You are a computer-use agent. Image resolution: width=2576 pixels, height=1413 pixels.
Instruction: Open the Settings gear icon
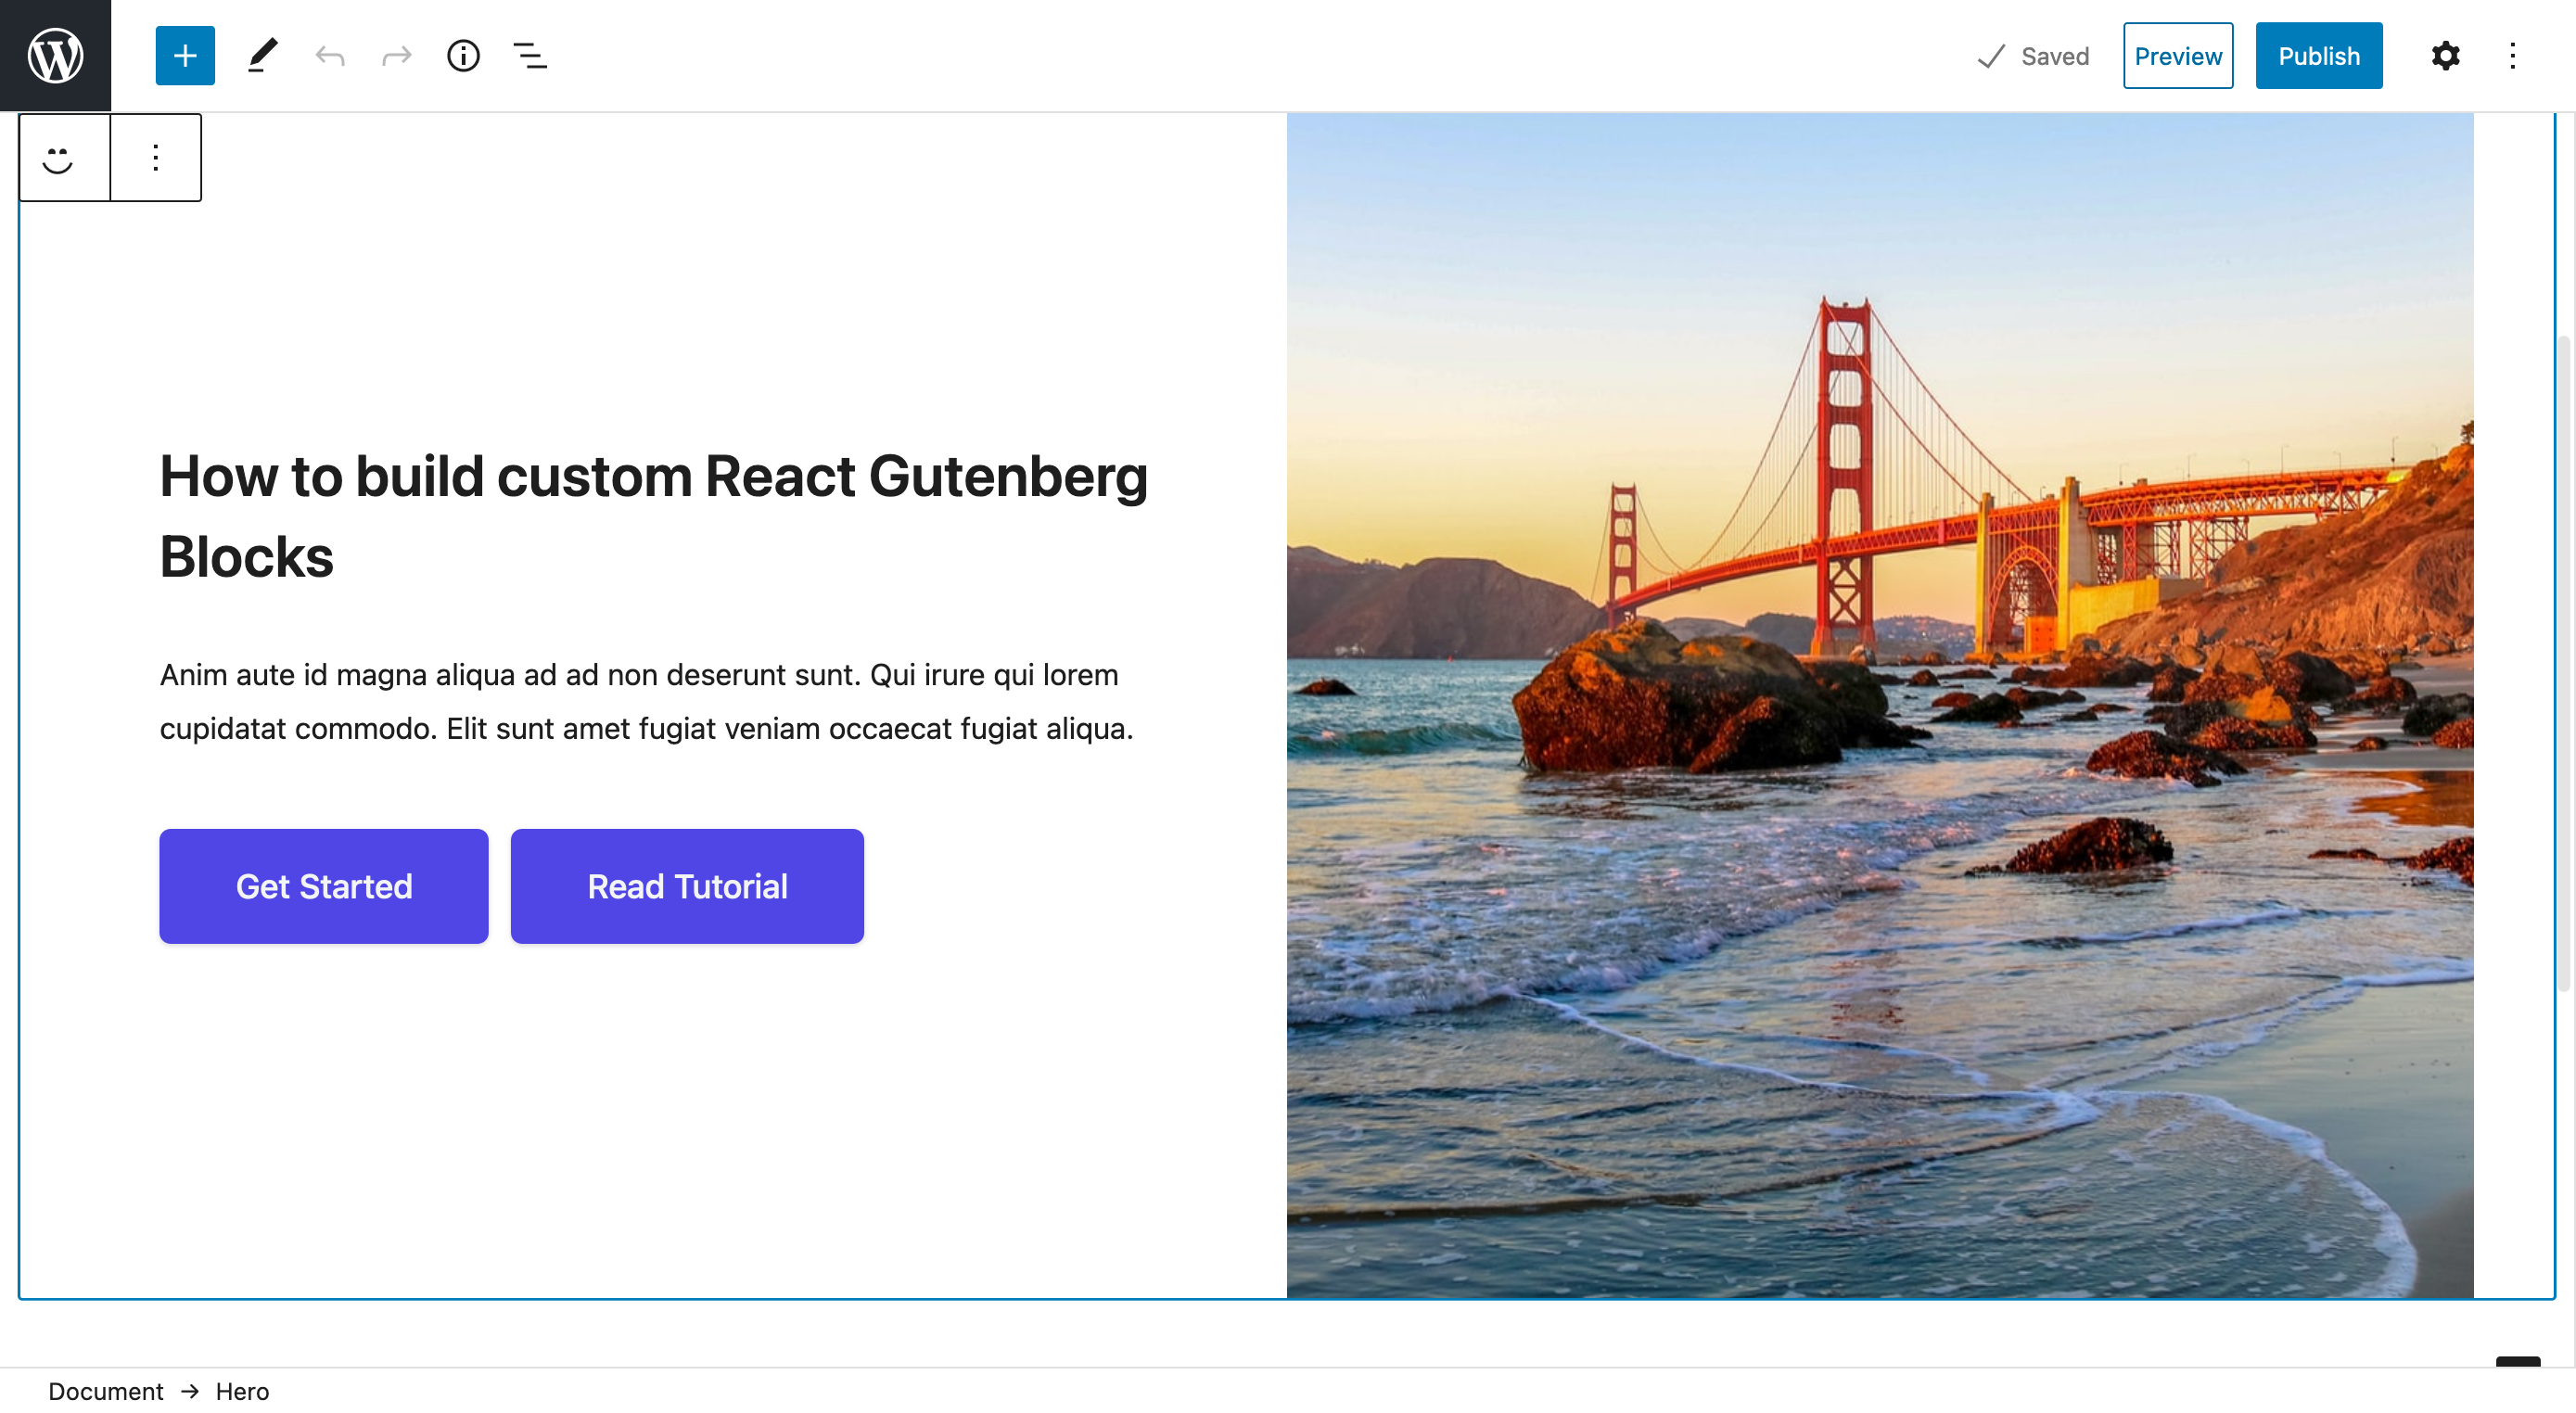coord(2445,54)
